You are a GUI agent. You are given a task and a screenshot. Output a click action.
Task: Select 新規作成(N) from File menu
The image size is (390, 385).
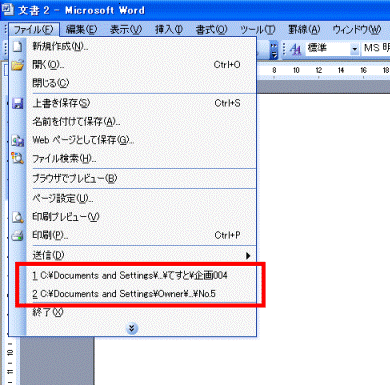click(141, 46)
